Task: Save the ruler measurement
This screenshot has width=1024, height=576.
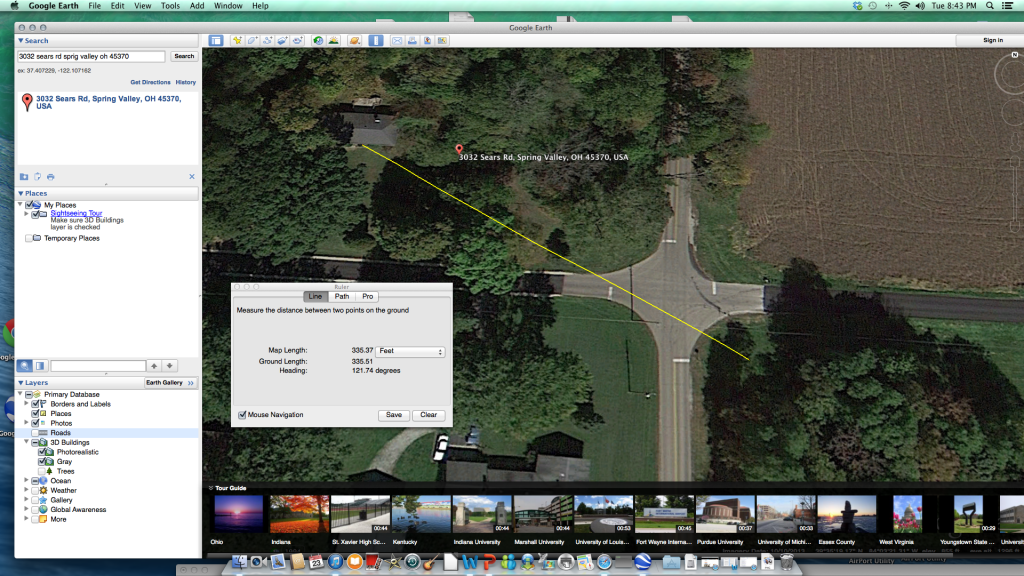Action: (394, 415)
